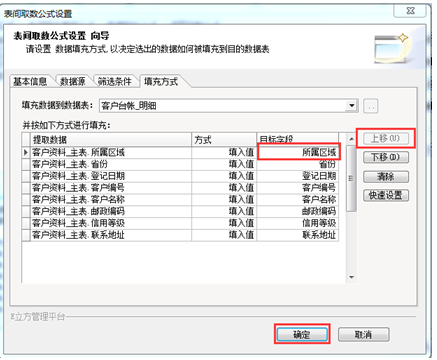Select cell 客户资料_主表.省份
Viewport: 437px width, 360px height.
point(111,164)
